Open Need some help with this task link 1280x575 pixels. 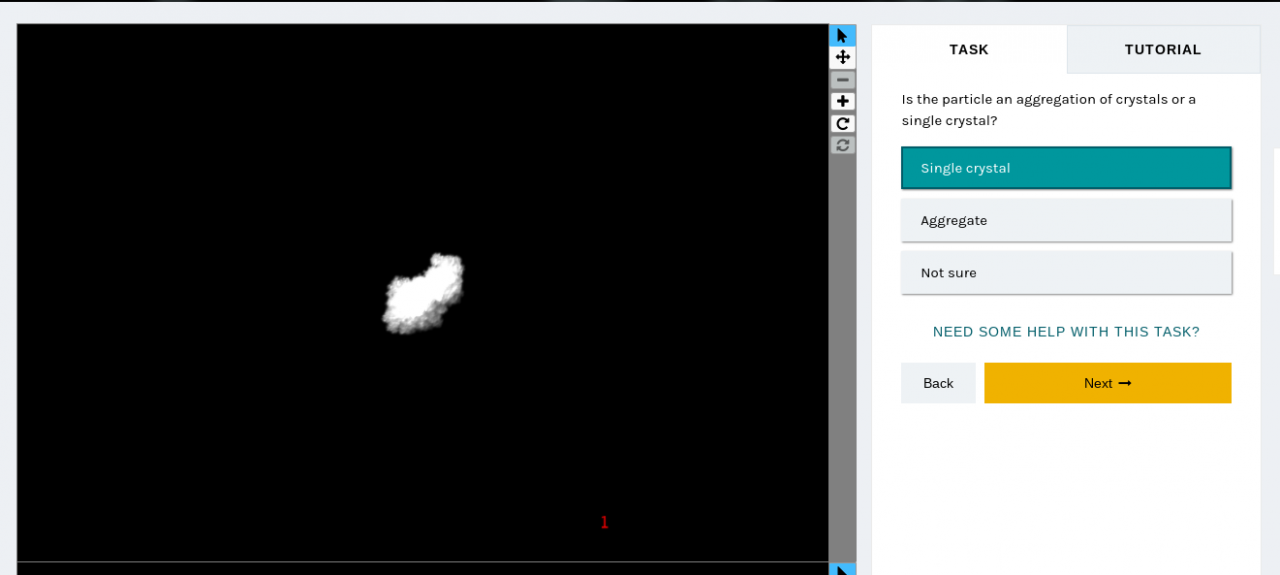point(1066,331)
